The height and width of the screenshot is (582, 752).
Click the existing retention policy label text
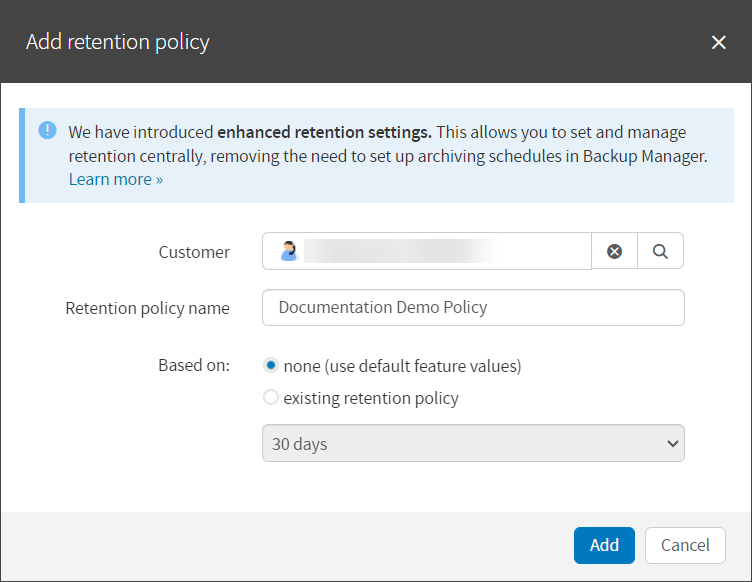(371, 398)
